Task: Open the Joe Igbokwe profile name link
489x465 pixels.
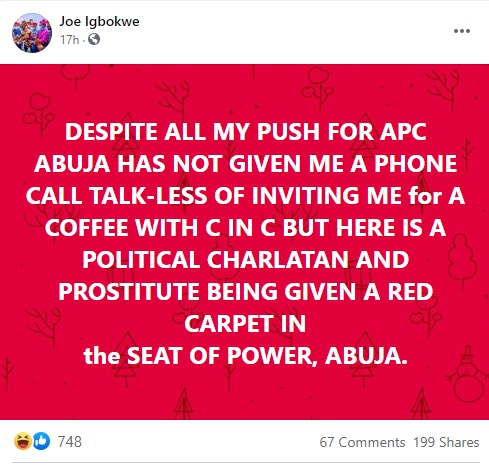Action: pyautogui.click(x=99, y=22)
